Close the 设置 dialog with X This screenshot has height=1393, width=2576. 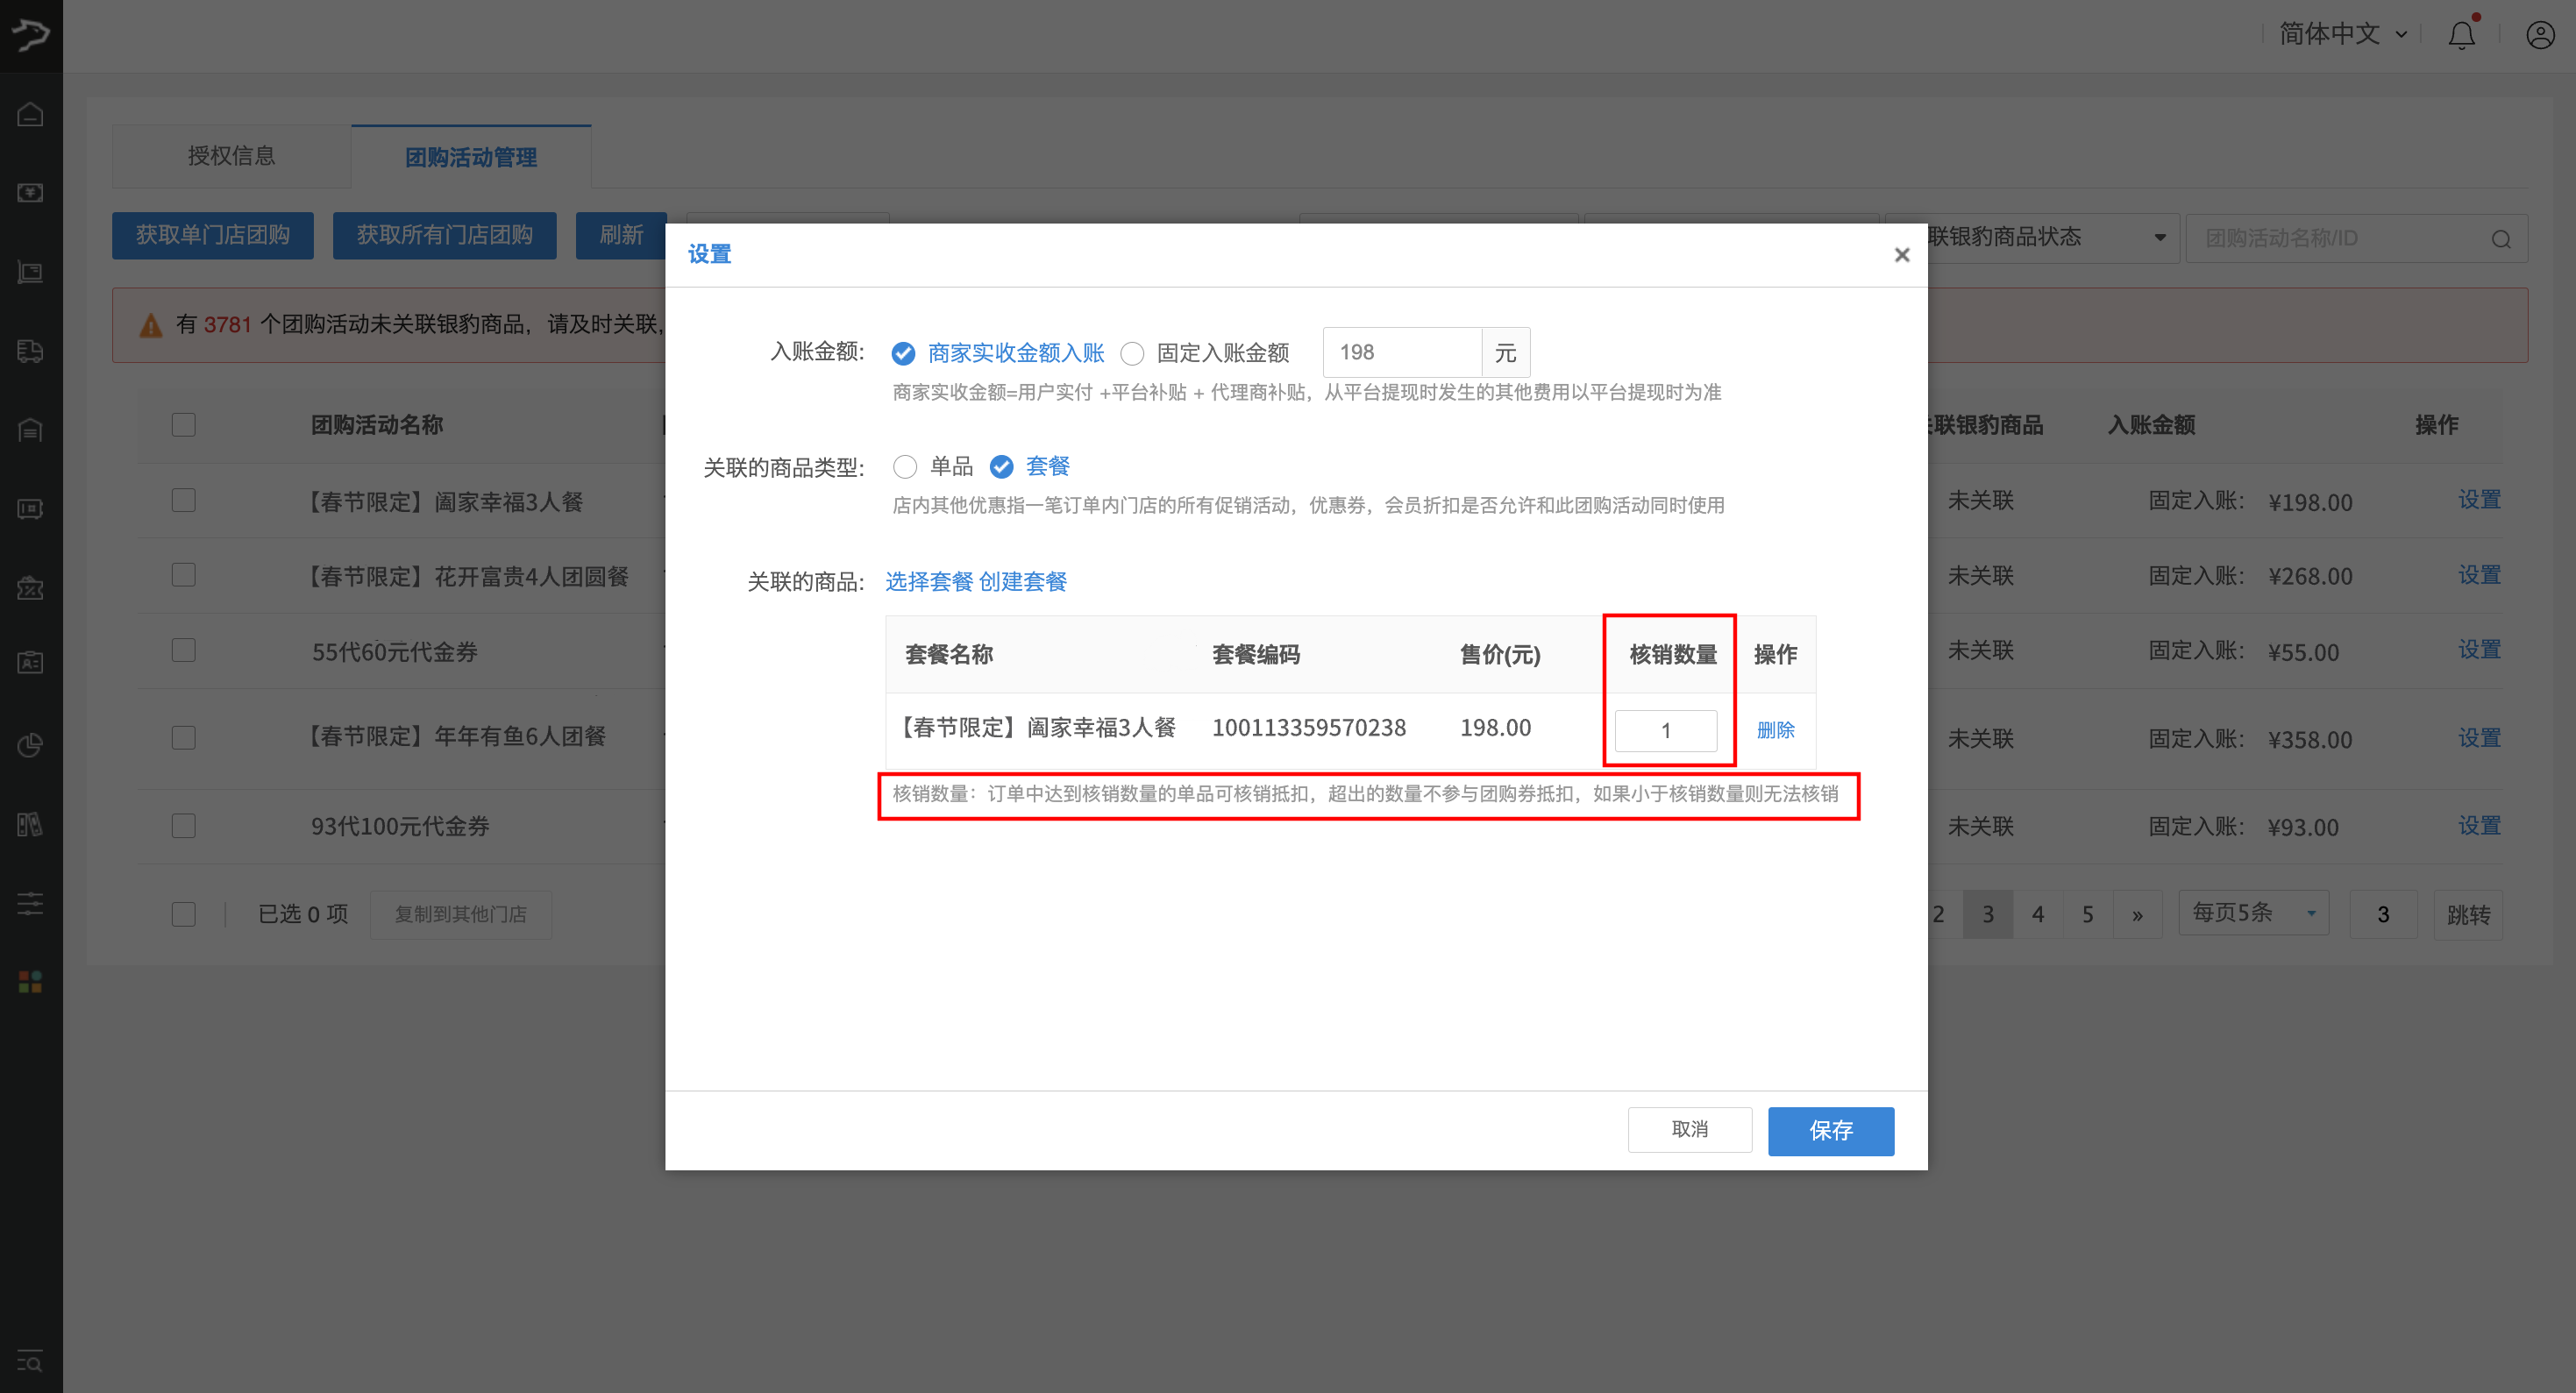[x=1901, y=255]
